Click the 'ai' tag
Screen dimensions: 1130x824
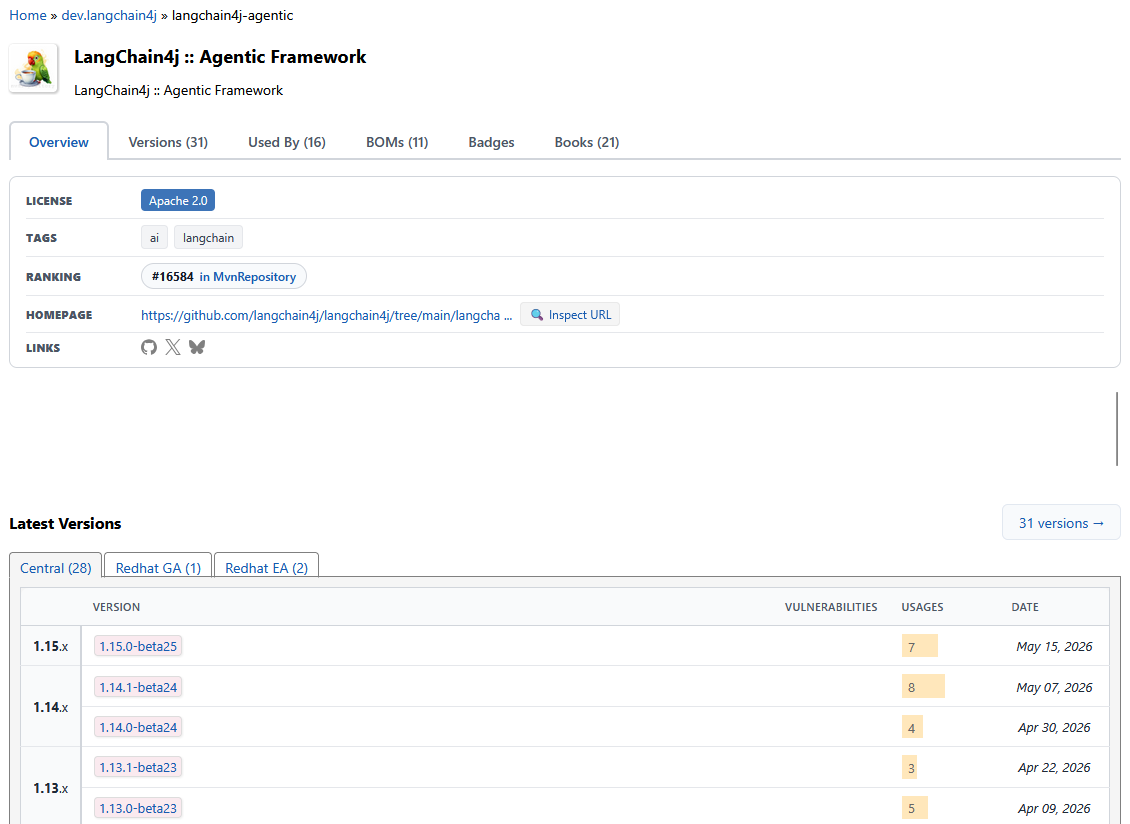coord(154,238)
